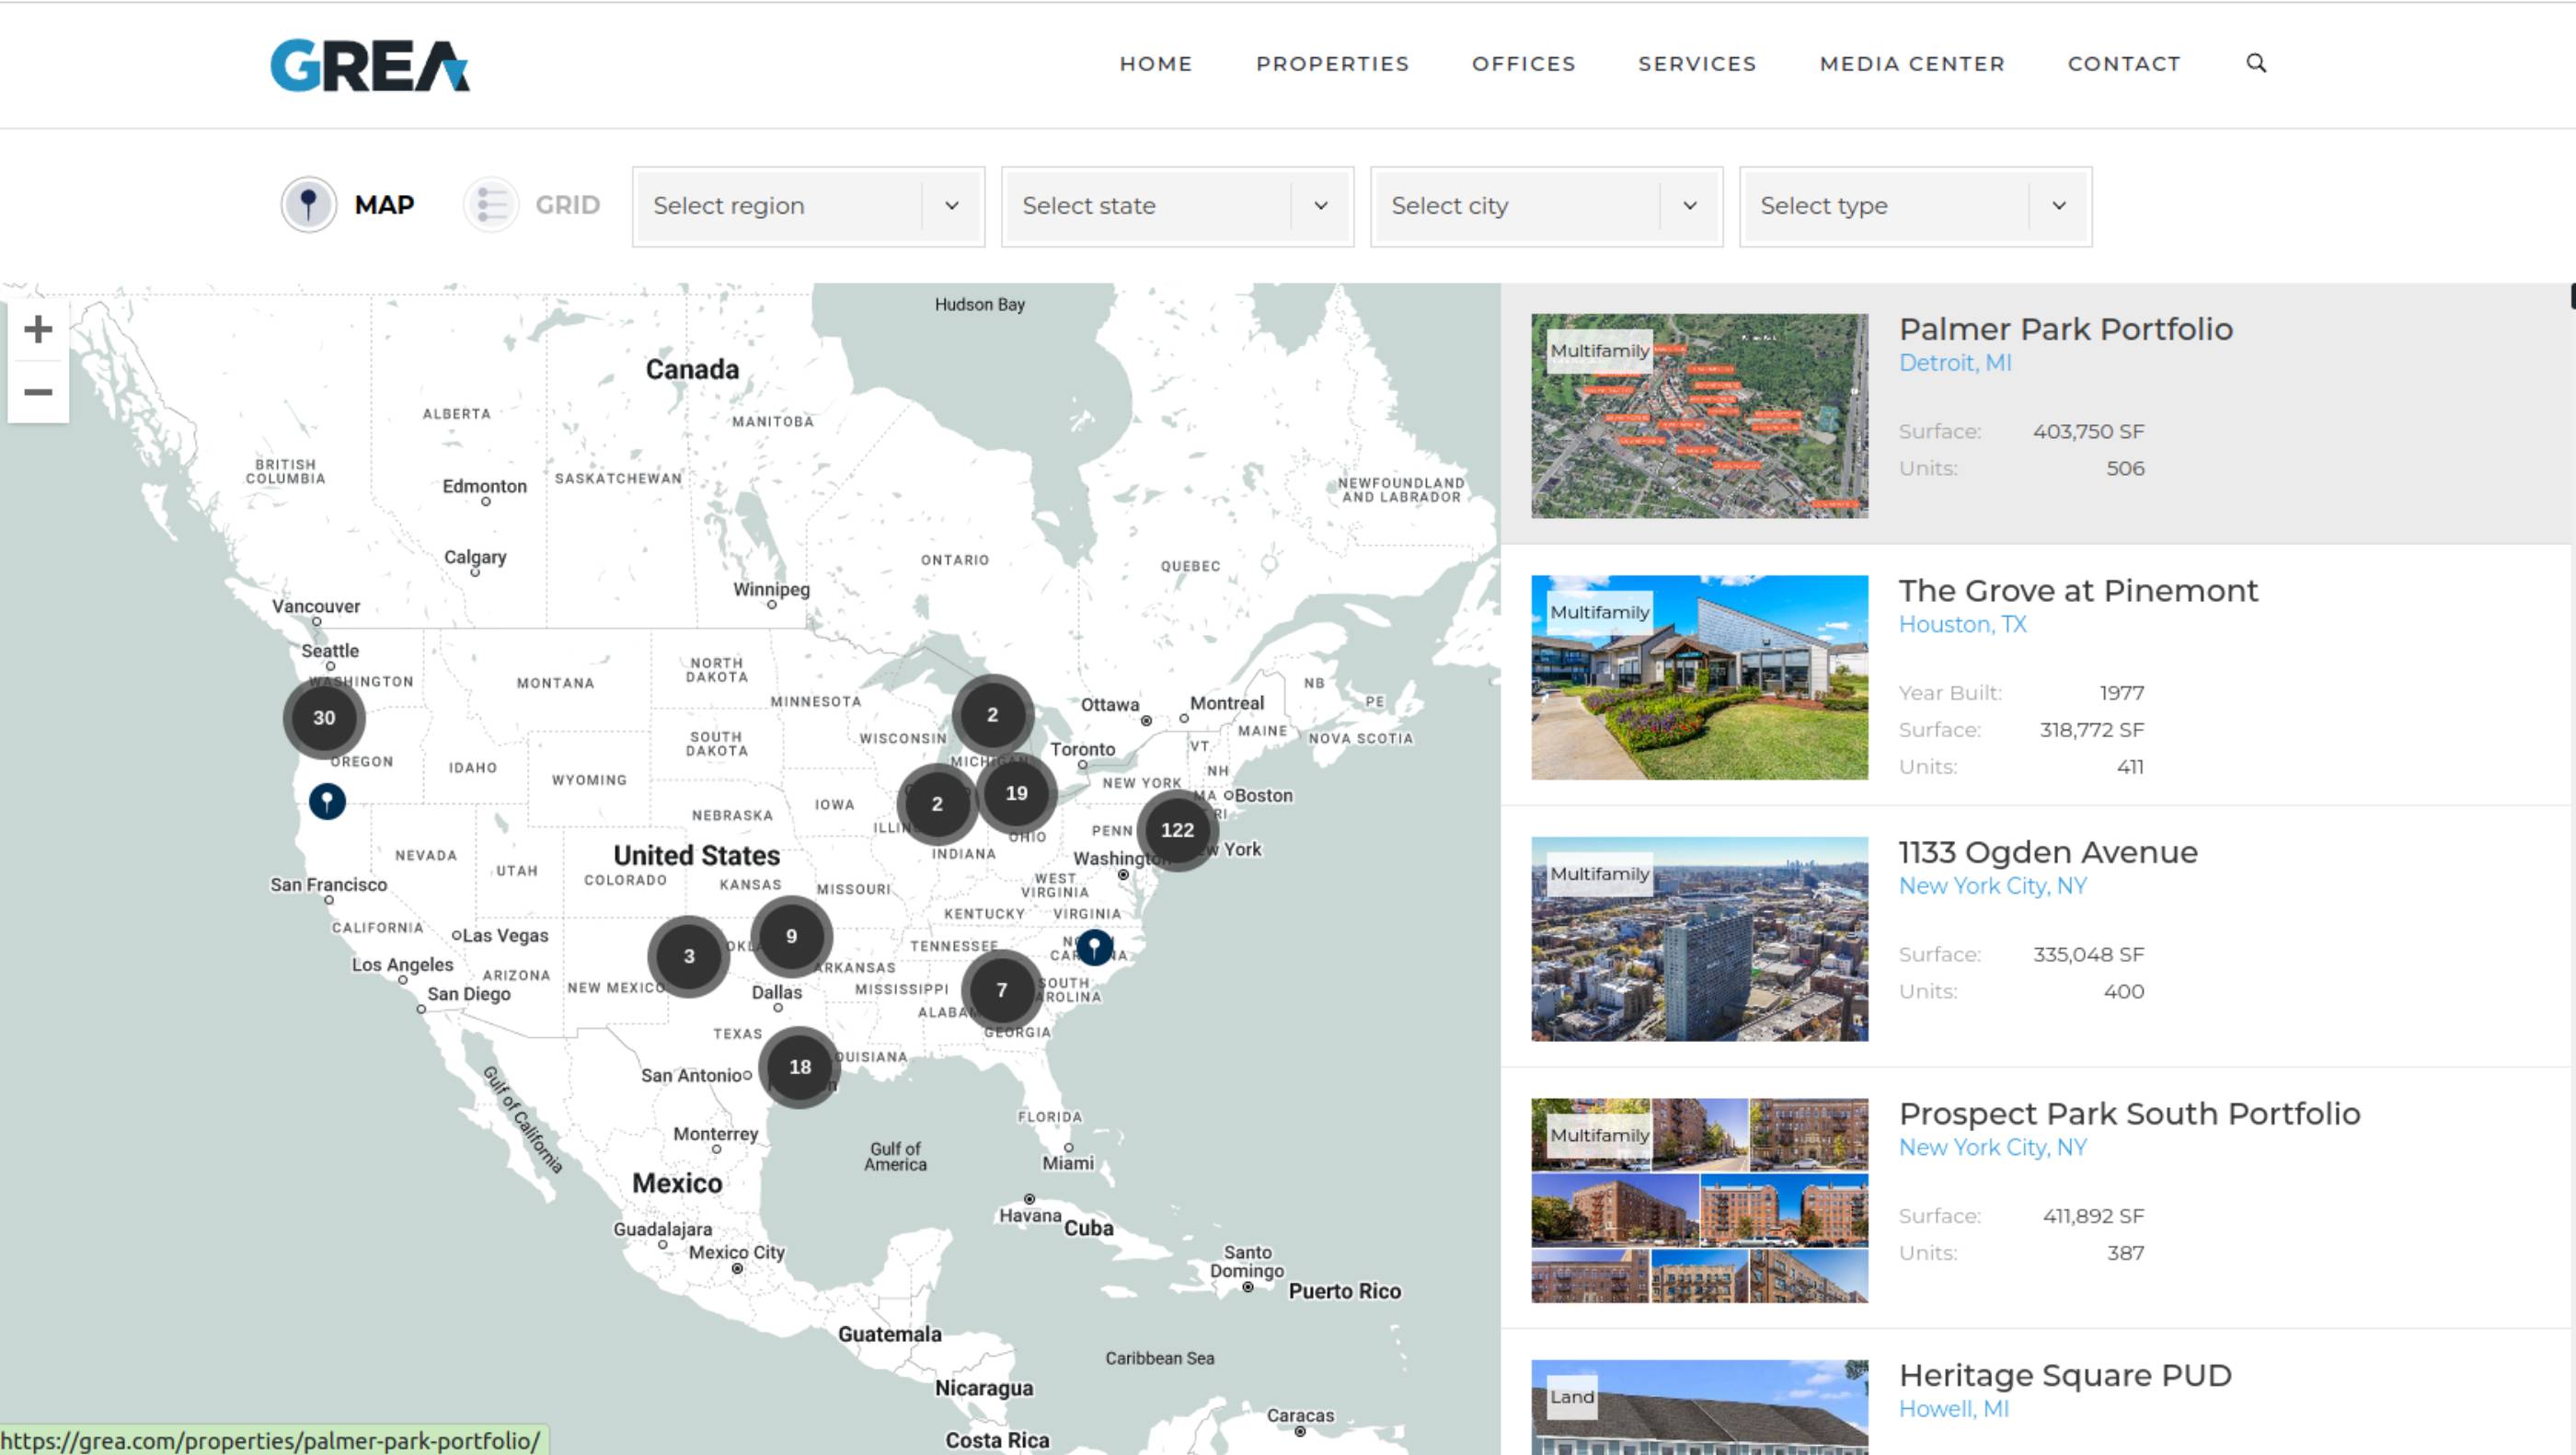2576x1455 pixels.
Task: Click the Houston, TX location link
Action: click(x=1962, y=624)
